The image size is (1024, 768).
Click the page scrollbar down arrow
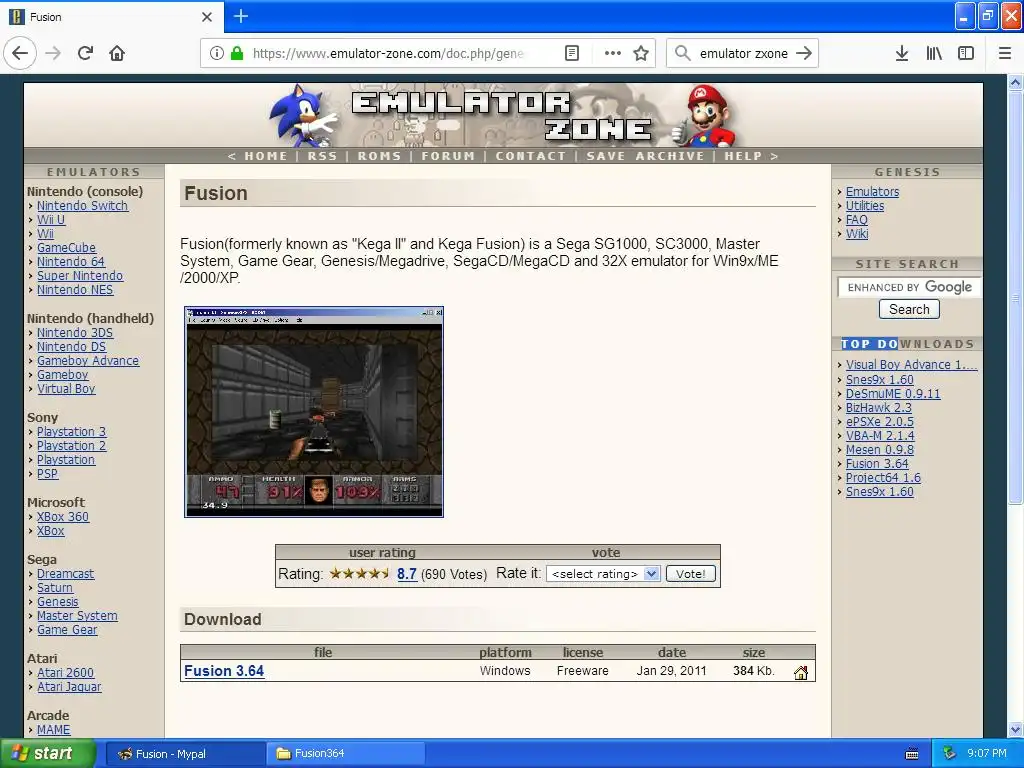tap(1015, 729)
